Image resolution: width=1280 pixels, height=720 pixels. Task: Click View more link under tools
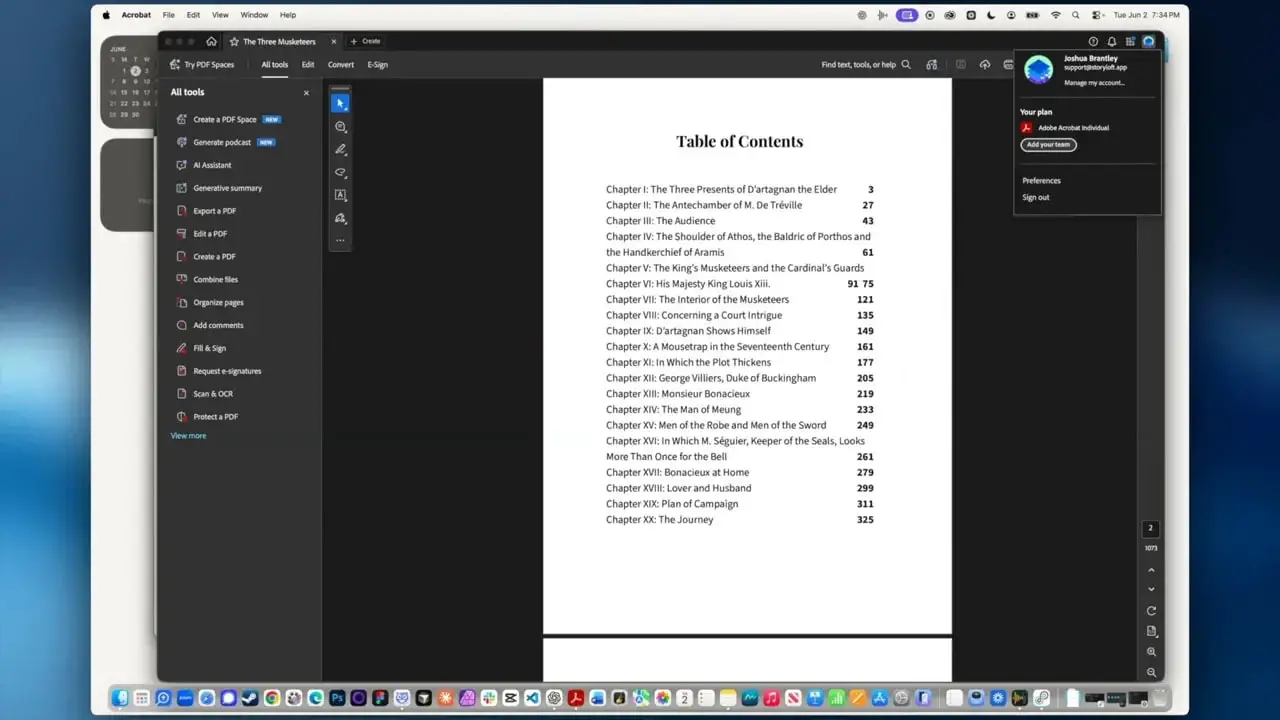(188, 436)
